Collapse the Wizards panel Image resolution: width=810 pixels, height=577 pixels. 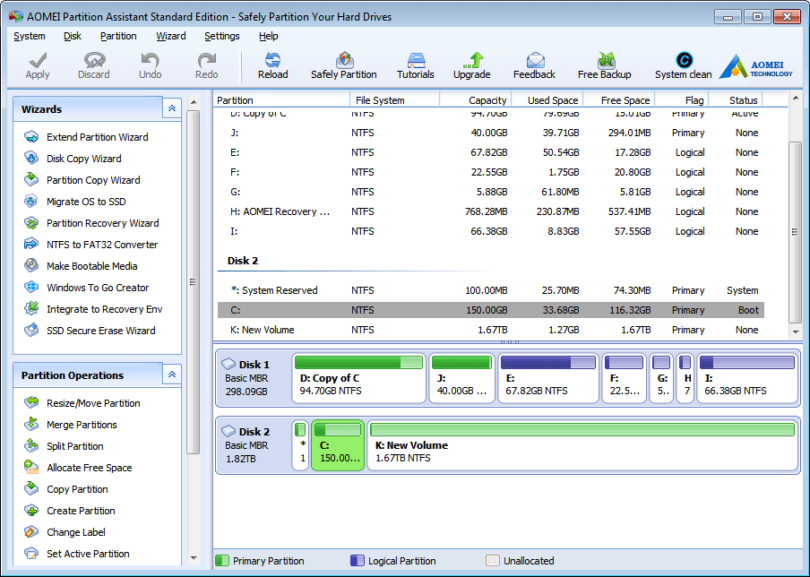click(x=171, y=108)
